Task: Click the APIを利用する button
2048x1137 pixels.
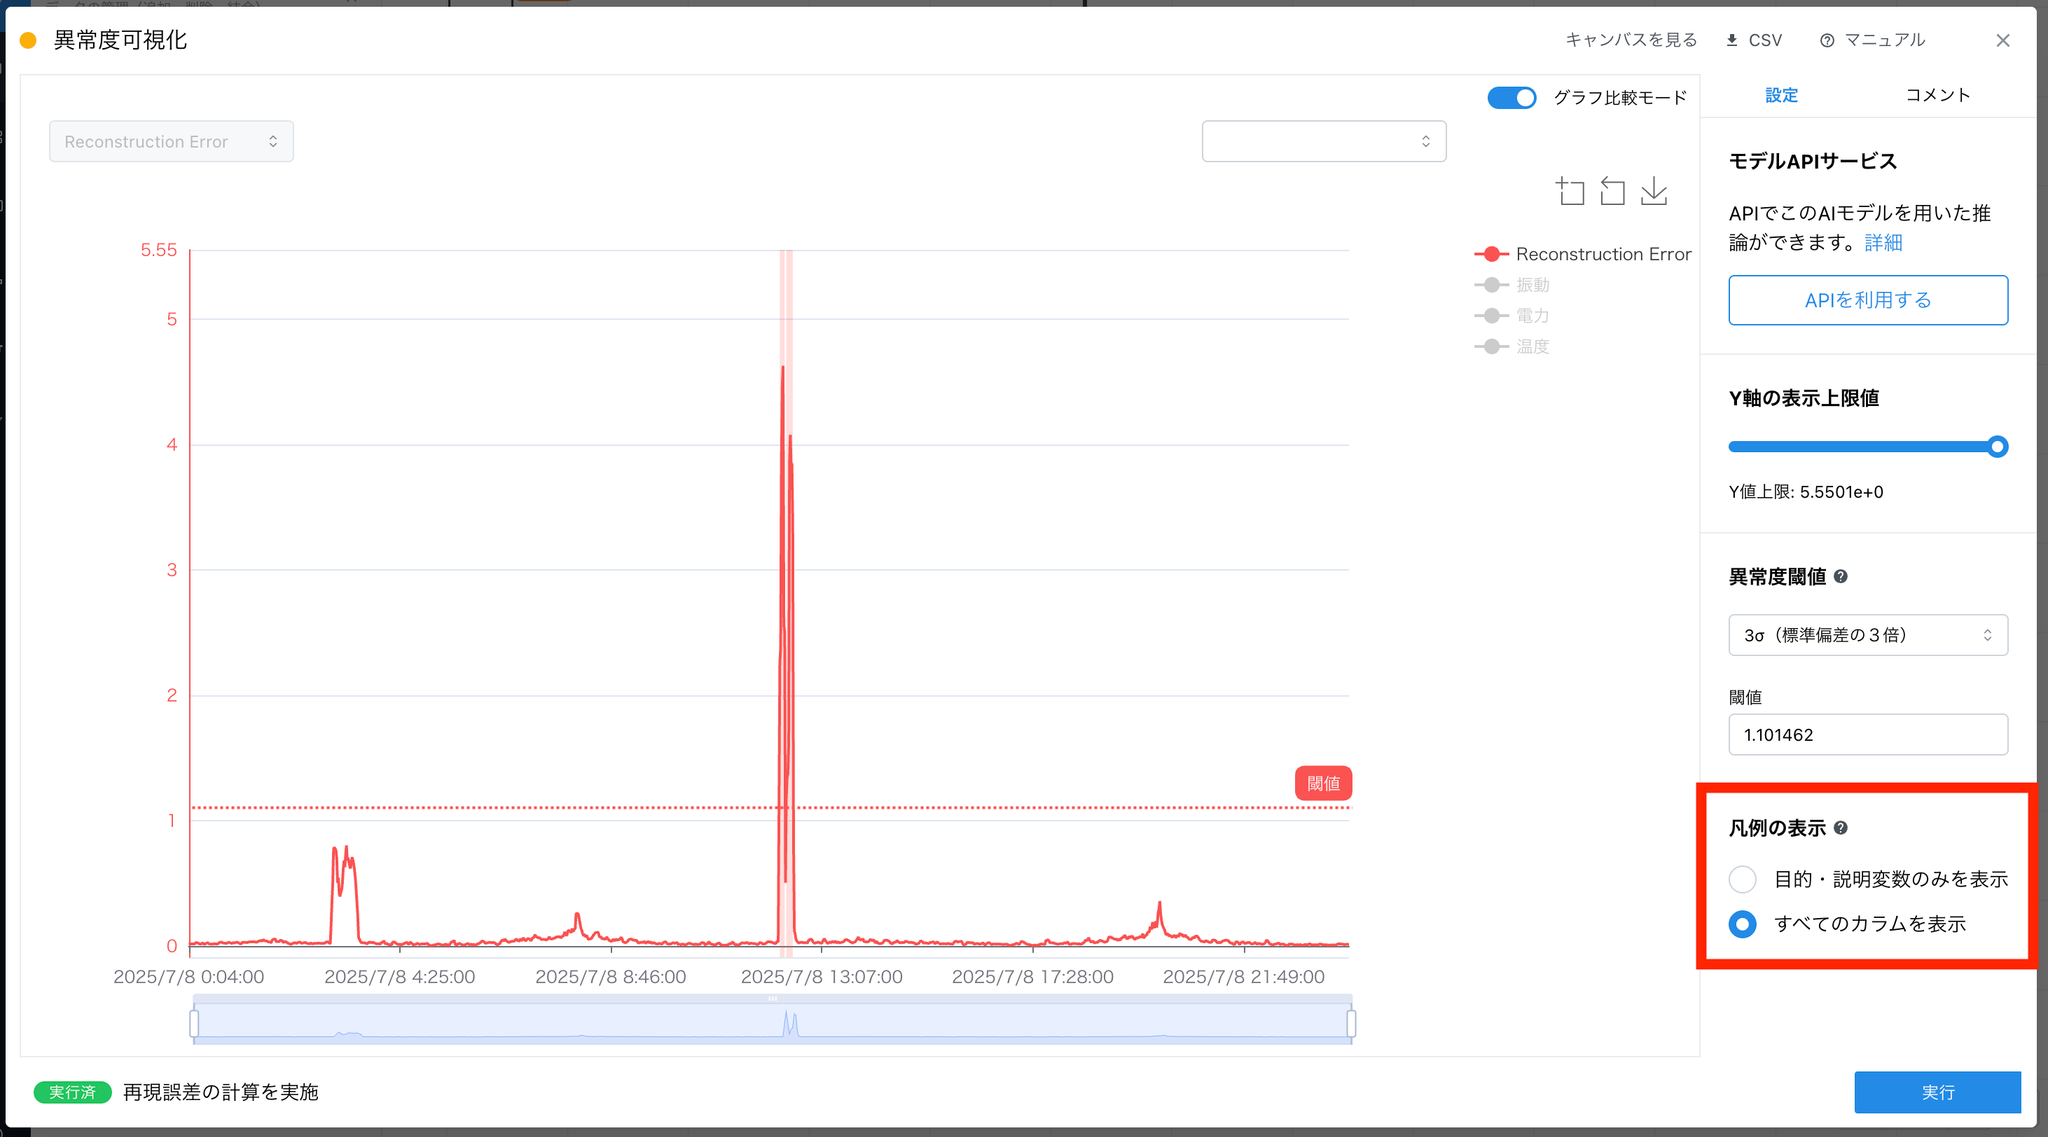Action: pos(1867,300)
